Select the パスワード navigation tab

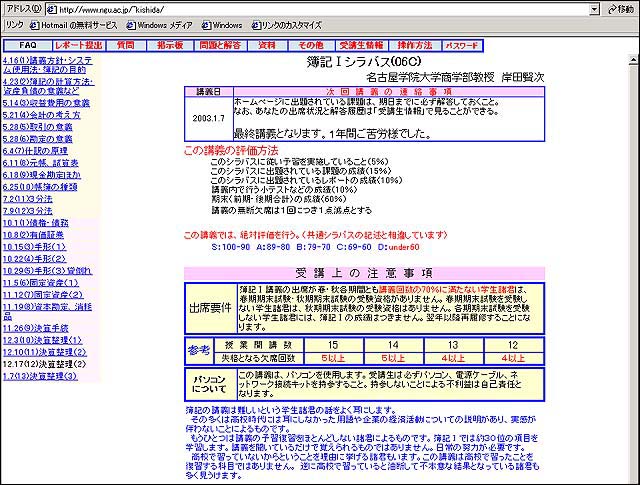(x=462, y=45)
